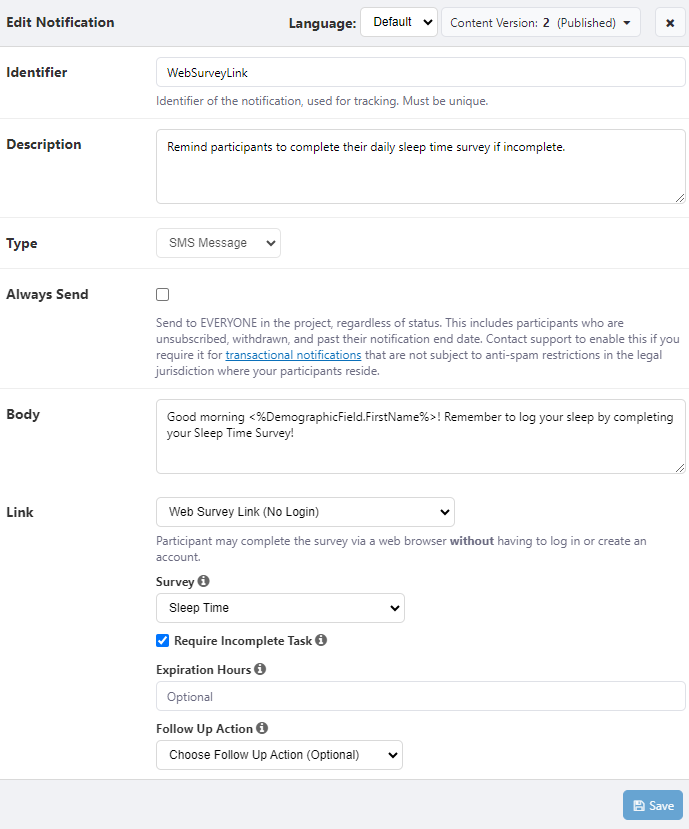Click the Require Incomplete Task info icon
The width and height of the screenshot is (689, 829).
click(x=321, y=640)
